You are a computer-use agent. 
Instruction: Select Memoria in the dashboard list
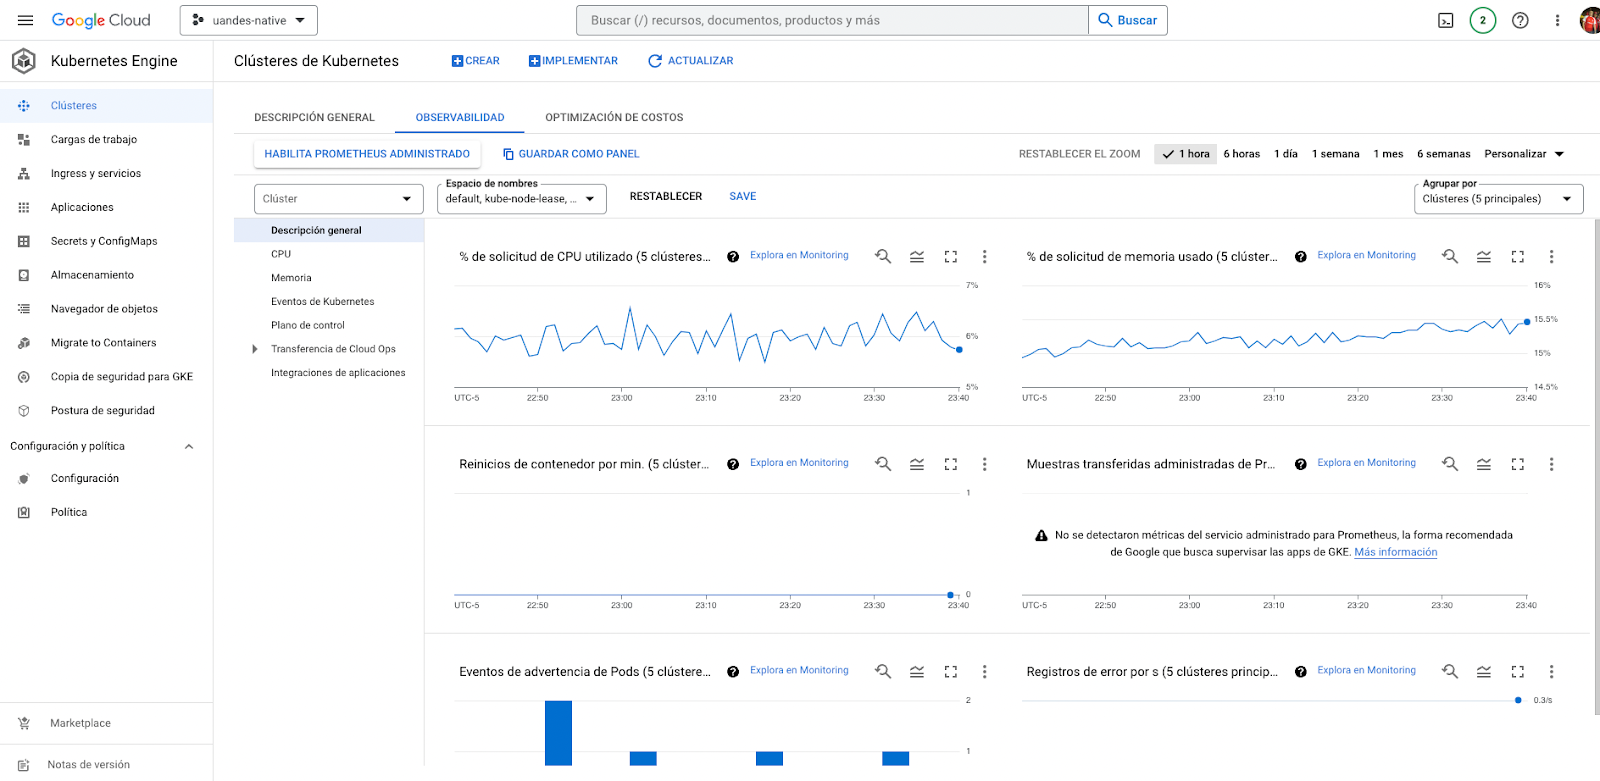click(291, 278)
